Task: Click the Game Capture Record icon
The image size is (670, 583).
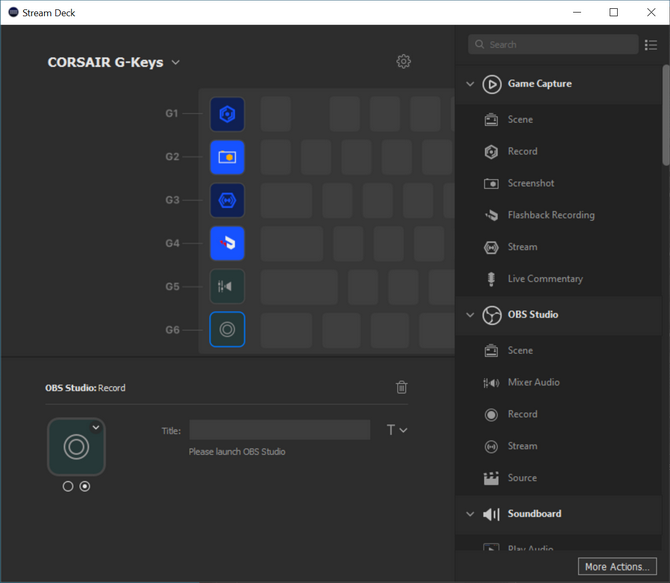Action: (x=491, y=152)
